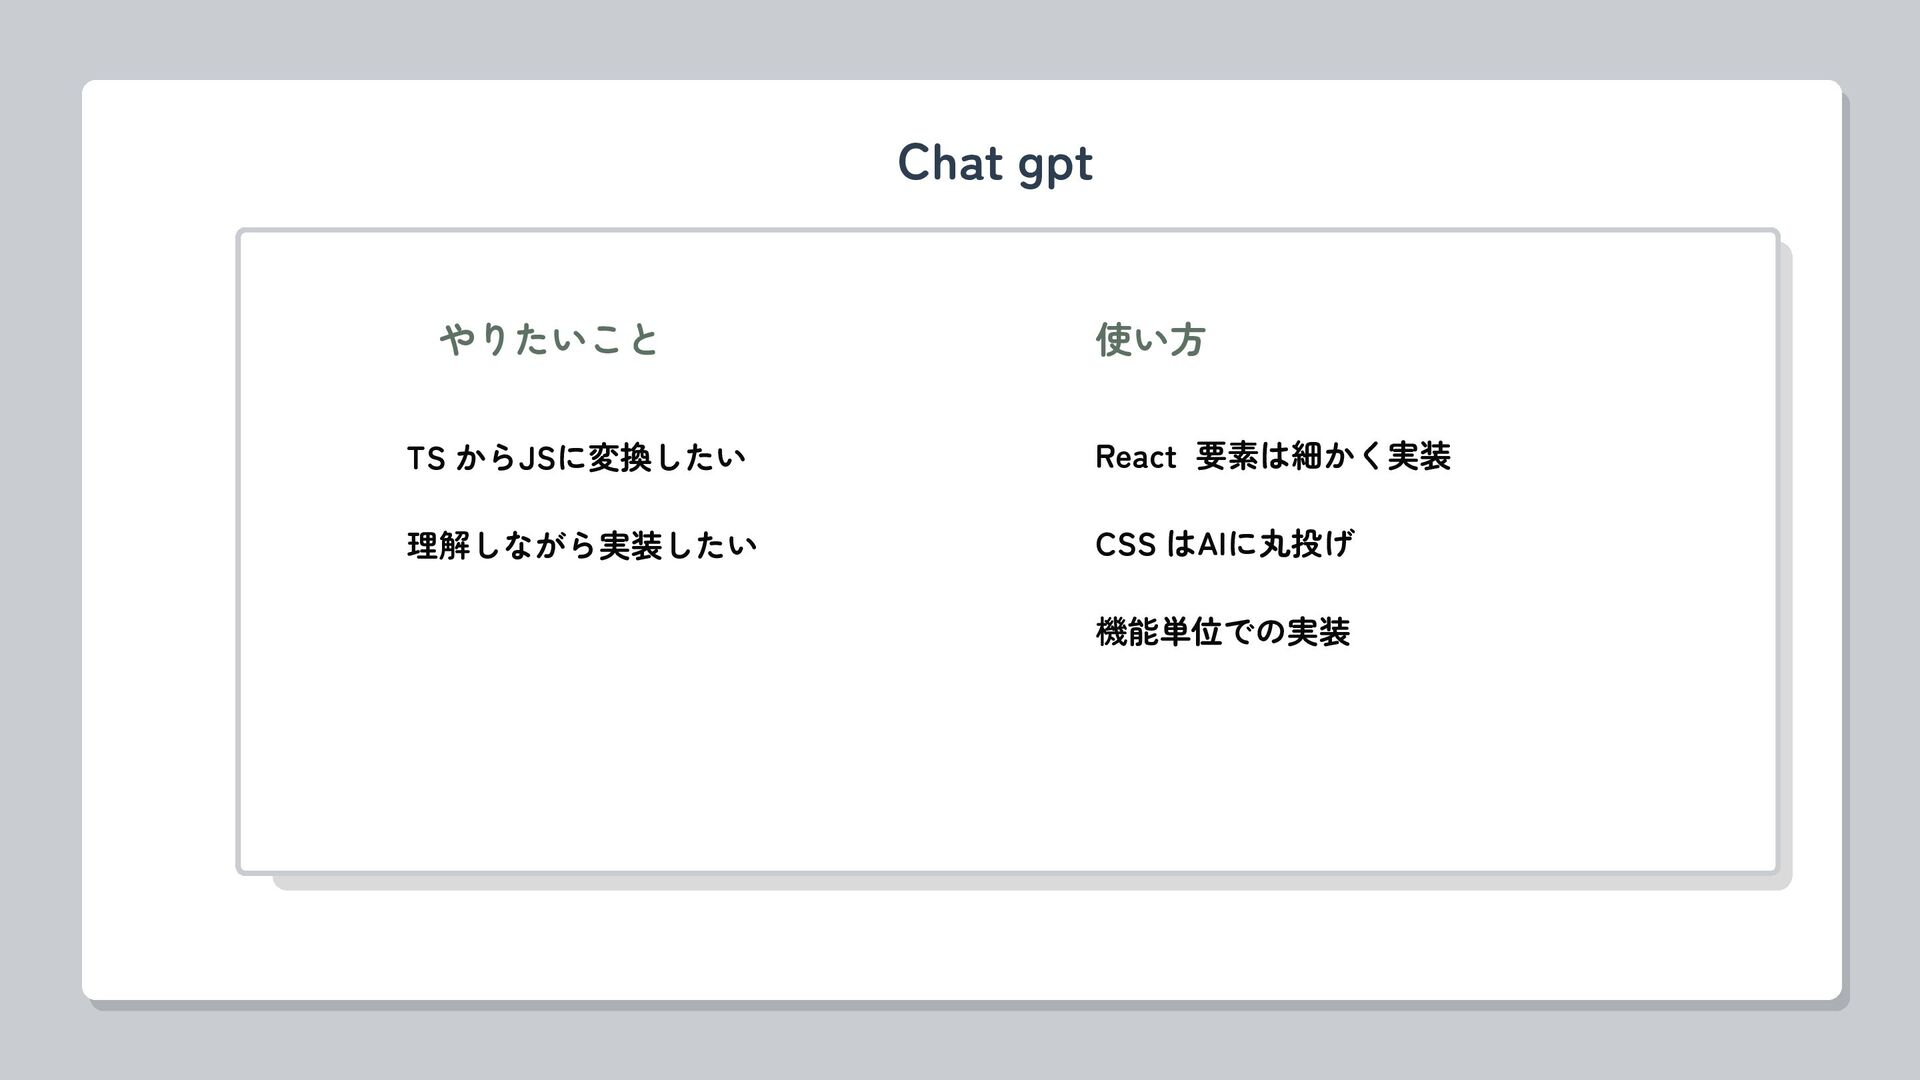Click the line "TS からJSに変換したい"

[576, 458]
